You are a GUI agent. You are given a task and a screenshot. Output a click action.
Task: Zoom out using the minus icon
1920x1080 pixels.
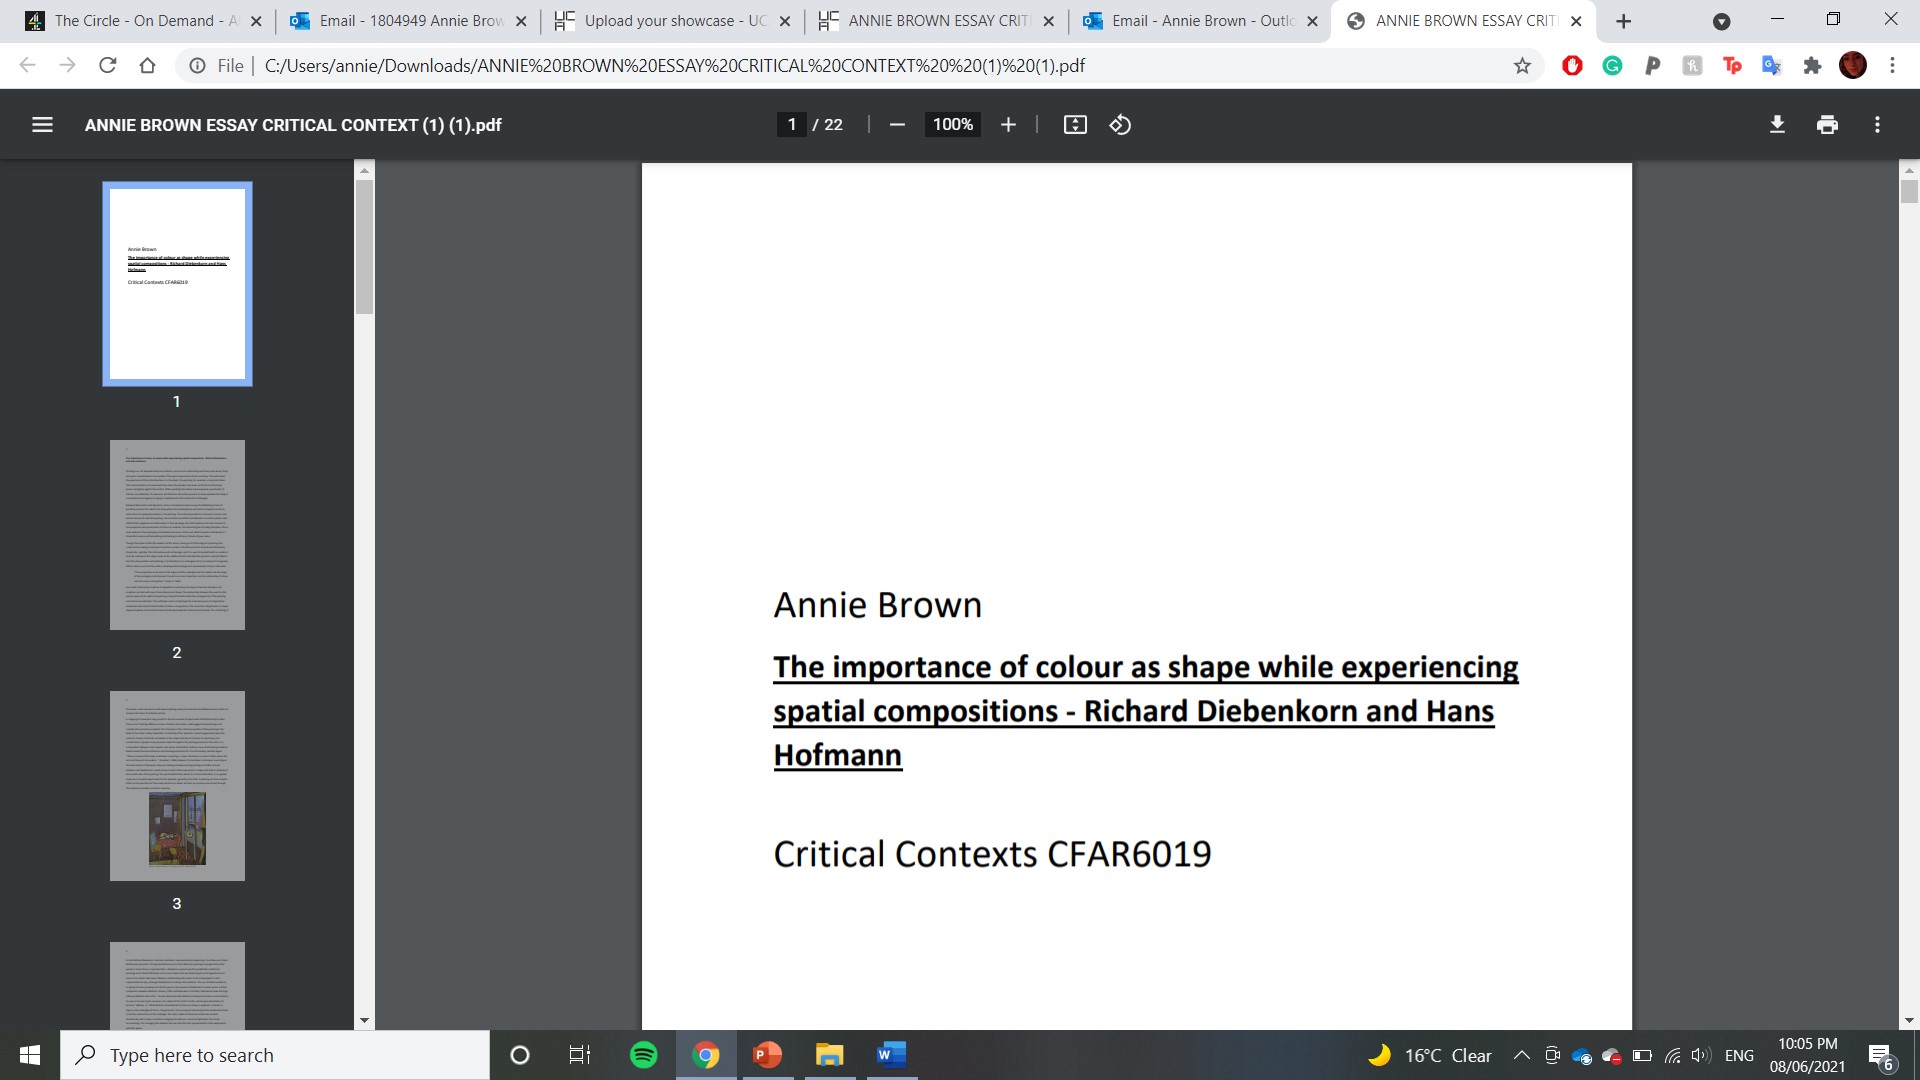(897, 124)
